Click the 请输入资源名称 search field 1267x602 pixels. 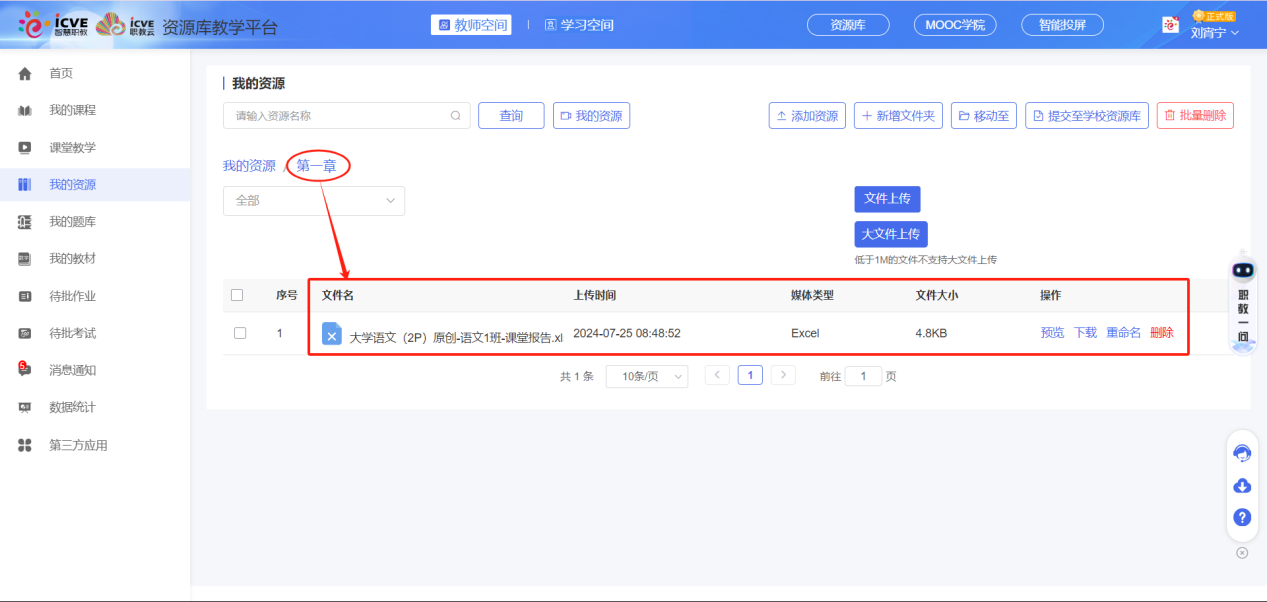340,115
